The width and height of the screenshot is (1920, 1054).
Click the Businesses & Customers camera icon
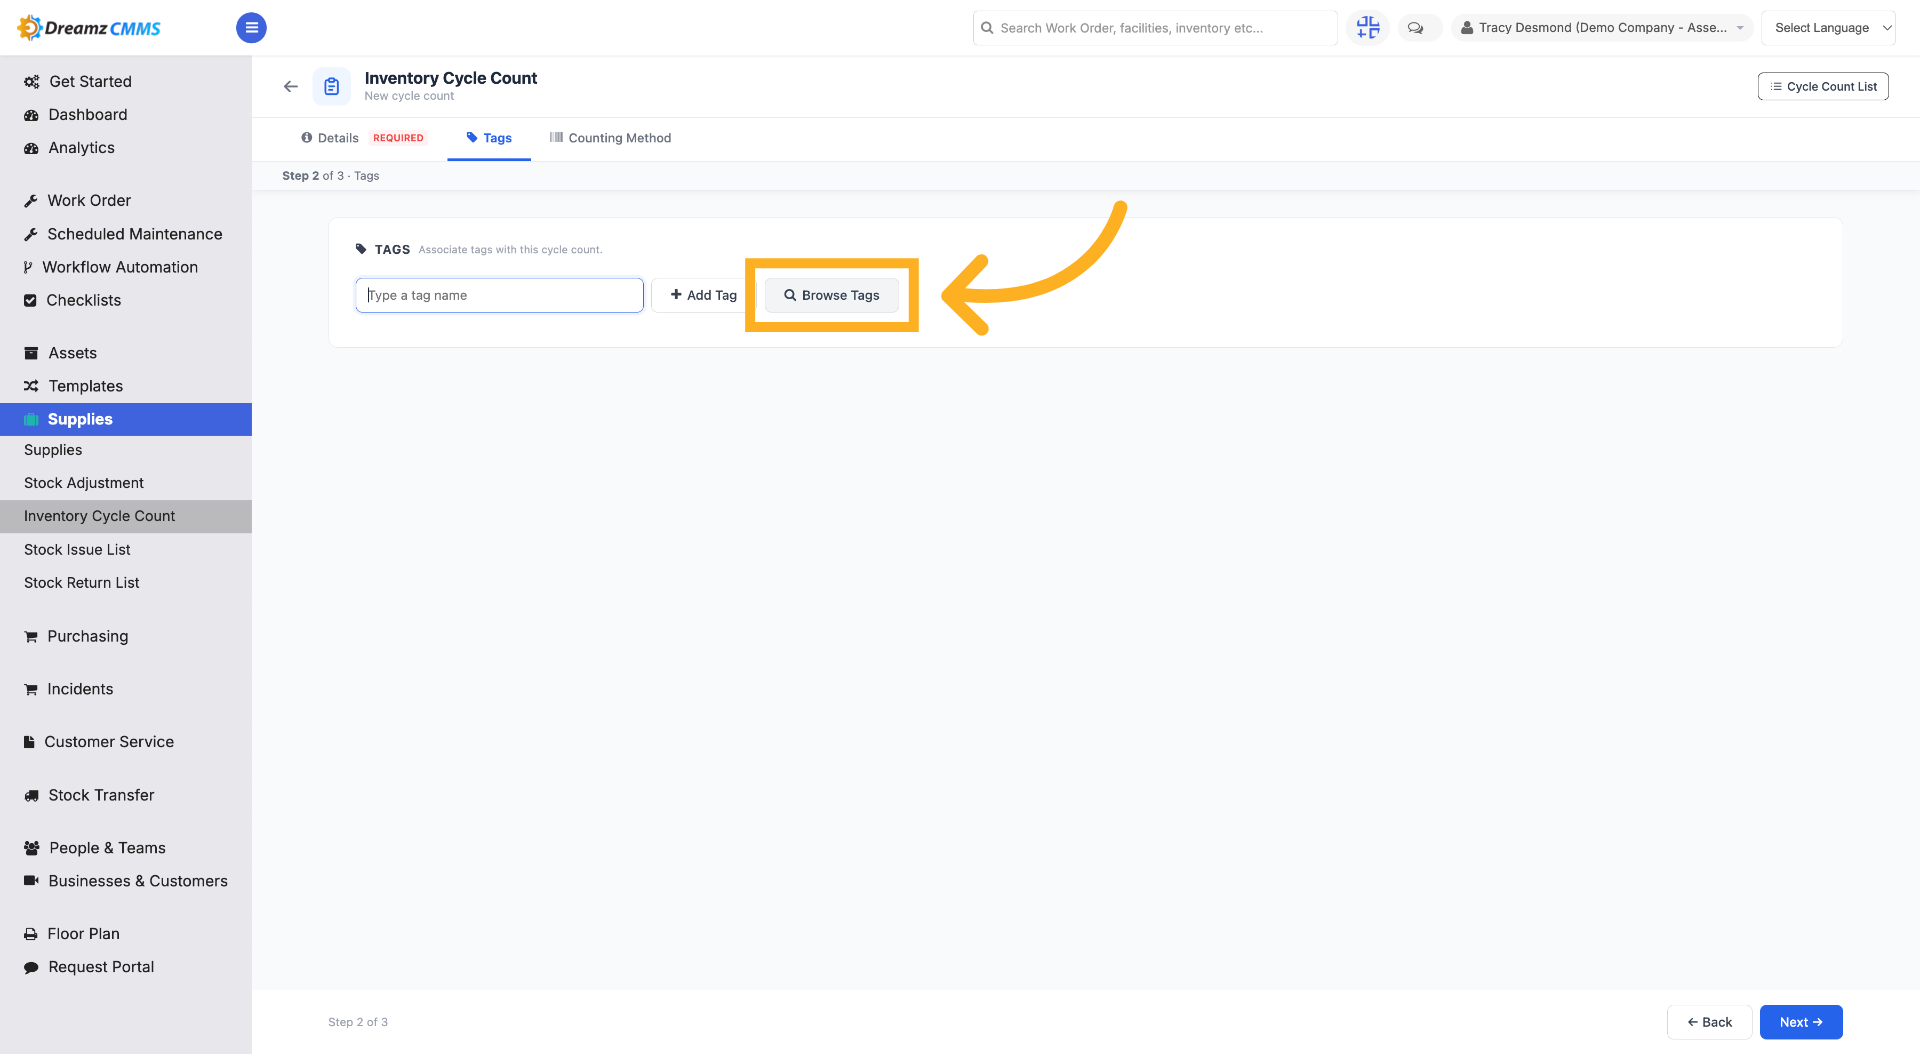point(31,881)
